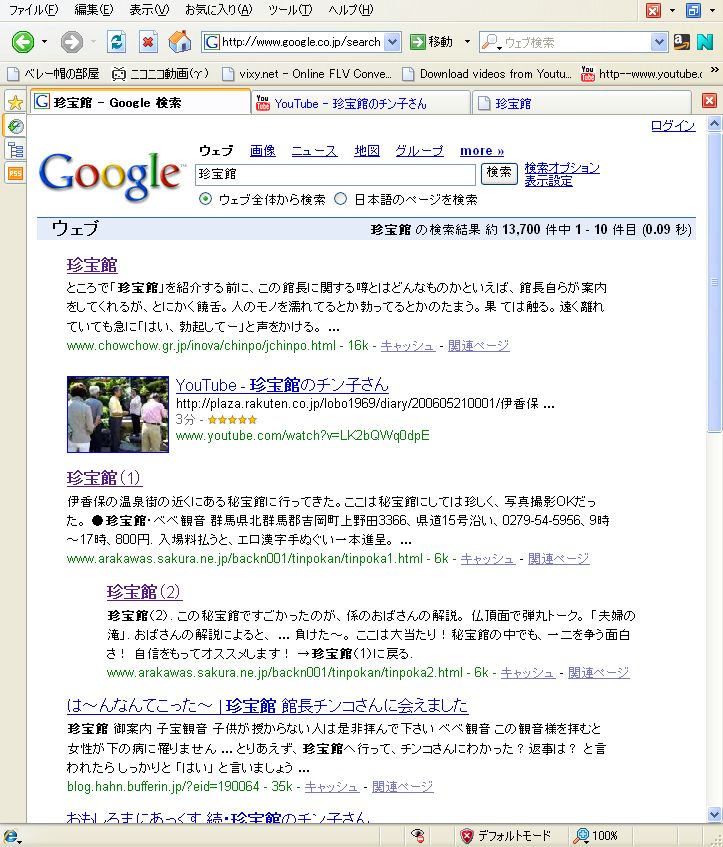Click the restore window icon in menu bar

(693, 10)
